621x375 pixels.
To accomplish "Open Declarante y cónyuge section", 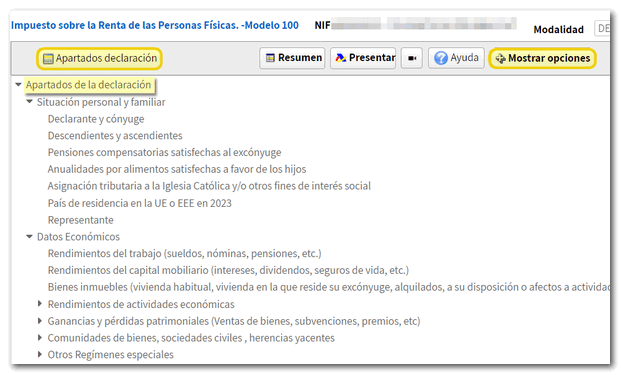I will click(x=96, y=119).
